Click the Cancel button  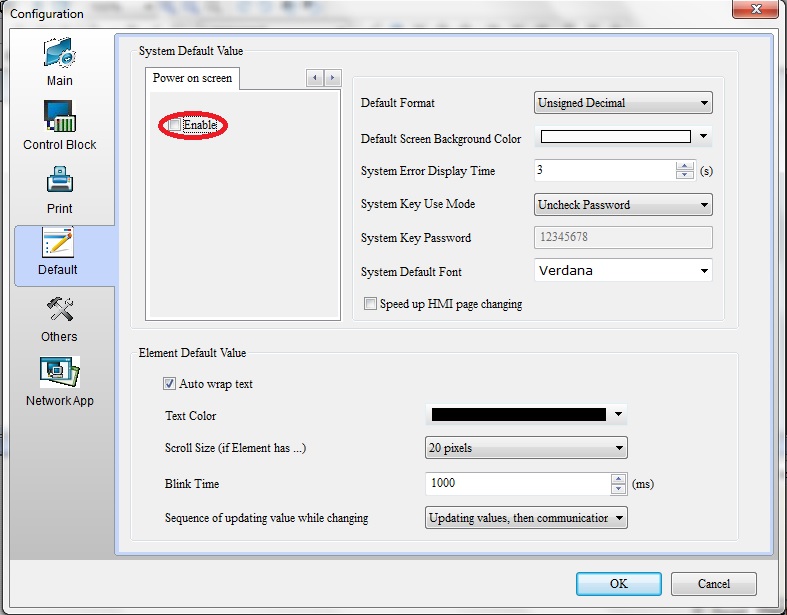713,584
